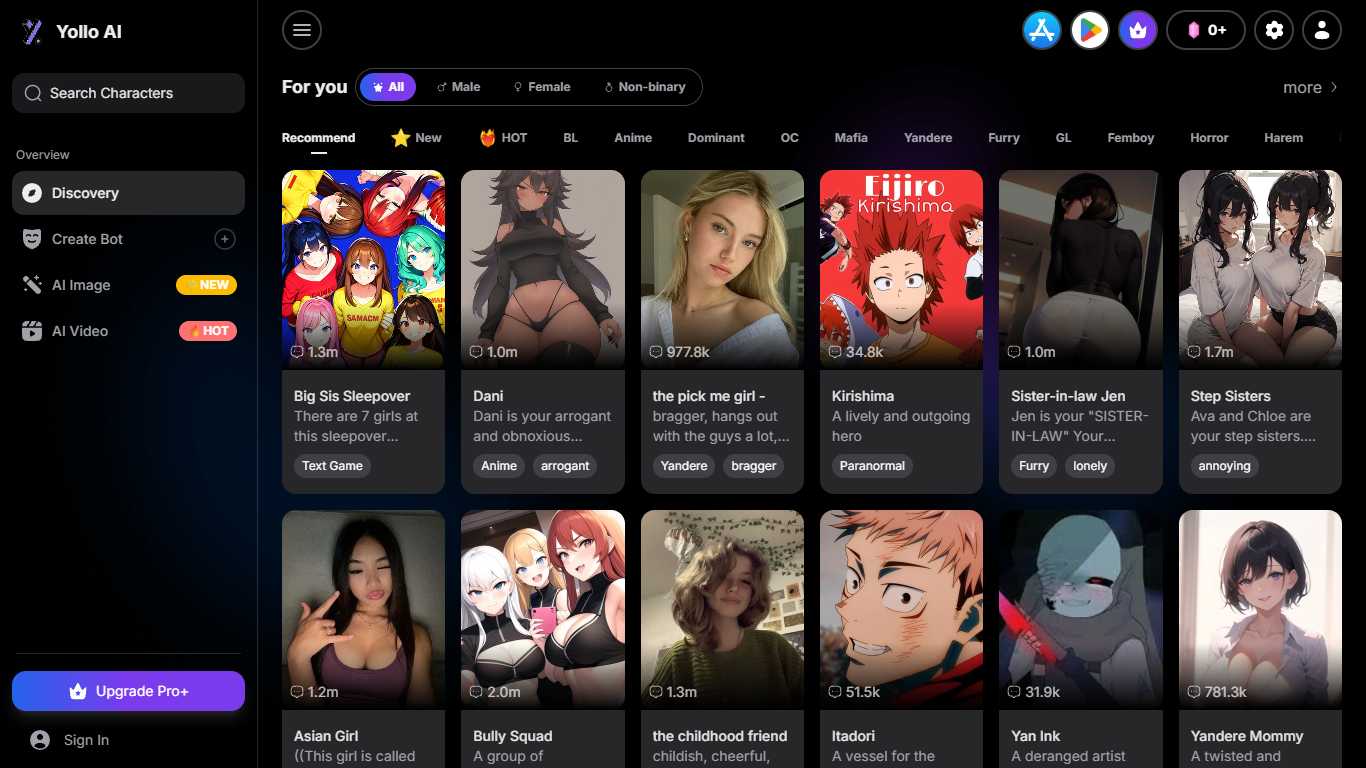
Task: Switch to the HOT category tab
Action: click(503, 138)
